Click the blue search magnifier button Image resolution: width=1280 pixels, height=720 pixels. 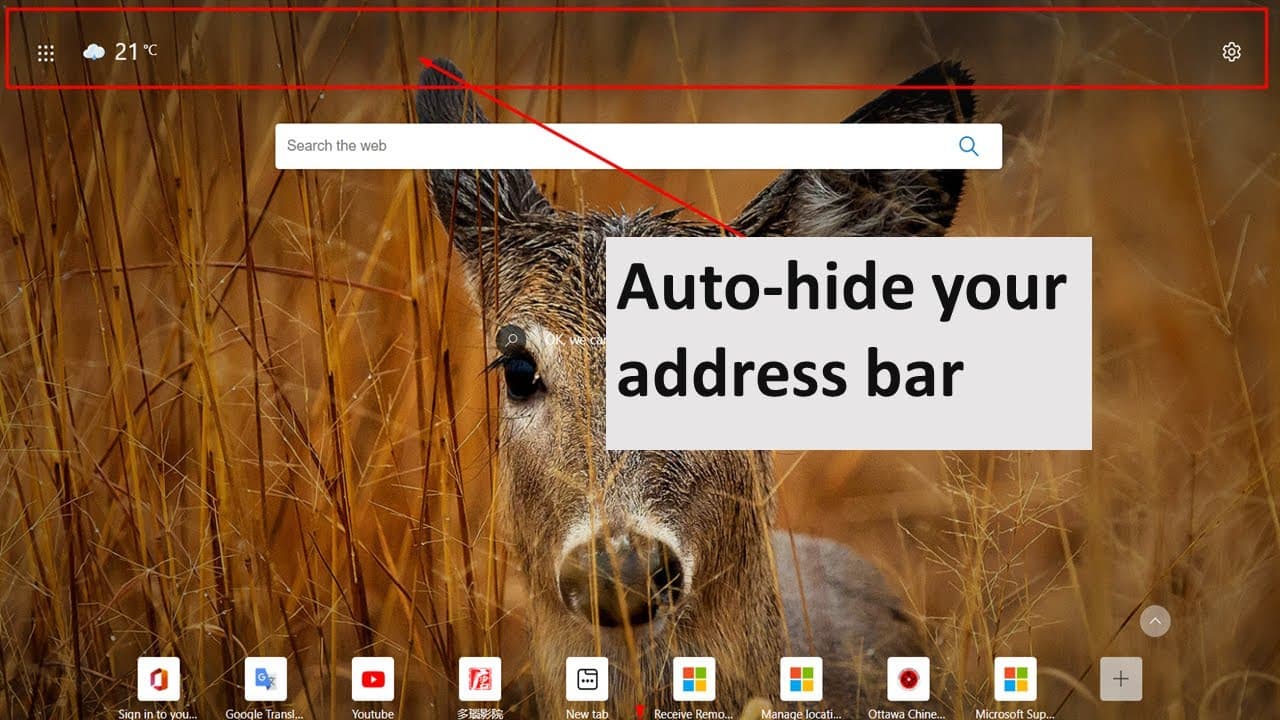coord(968,146)
